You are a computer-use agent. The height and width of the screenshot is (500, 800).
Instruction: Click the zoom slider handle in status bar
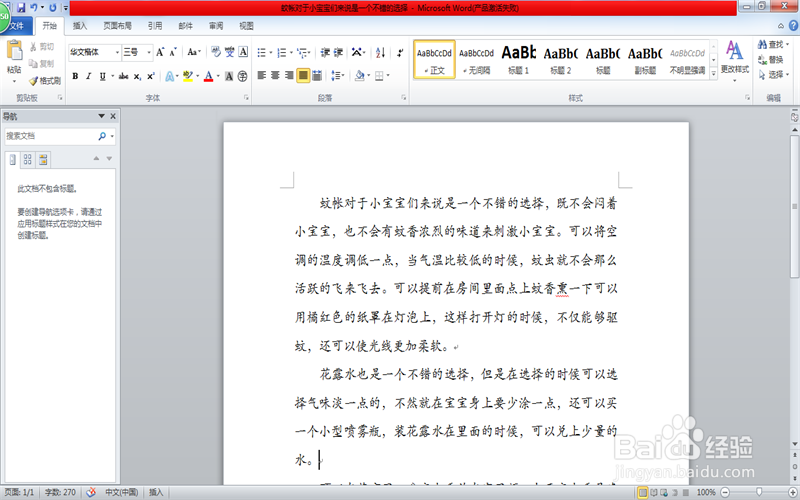[x=759, y=492]
